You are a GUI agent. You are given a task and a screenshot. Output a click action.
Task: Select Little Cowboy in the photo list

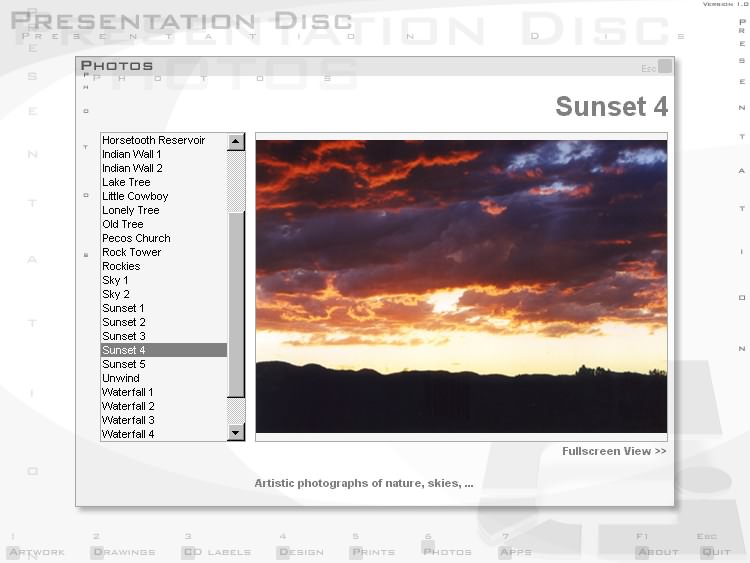click(164, 196)
